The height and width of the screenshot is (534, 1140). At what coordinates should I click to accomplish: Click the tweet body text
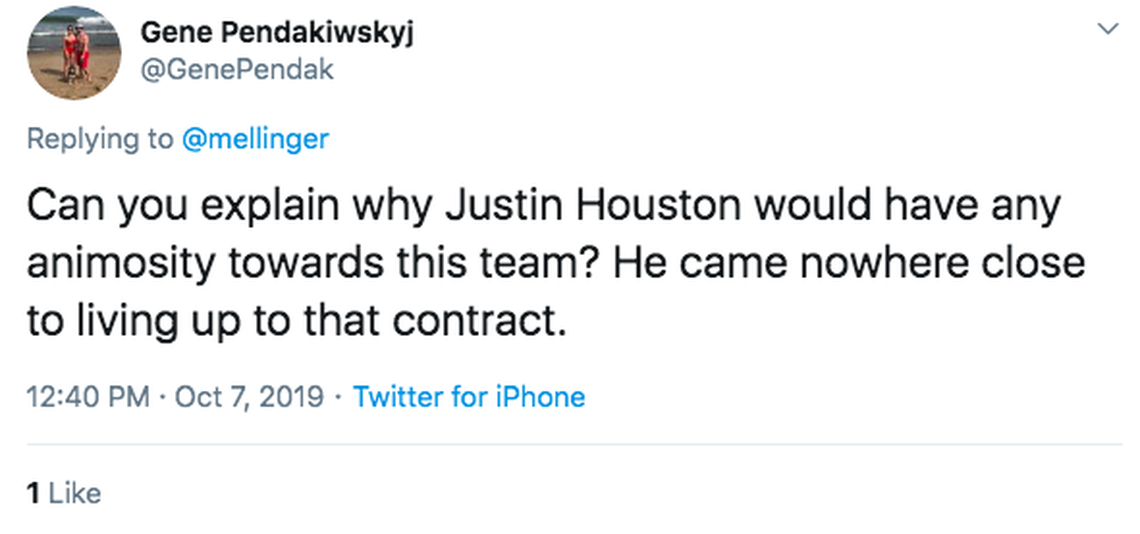[540, 264]
